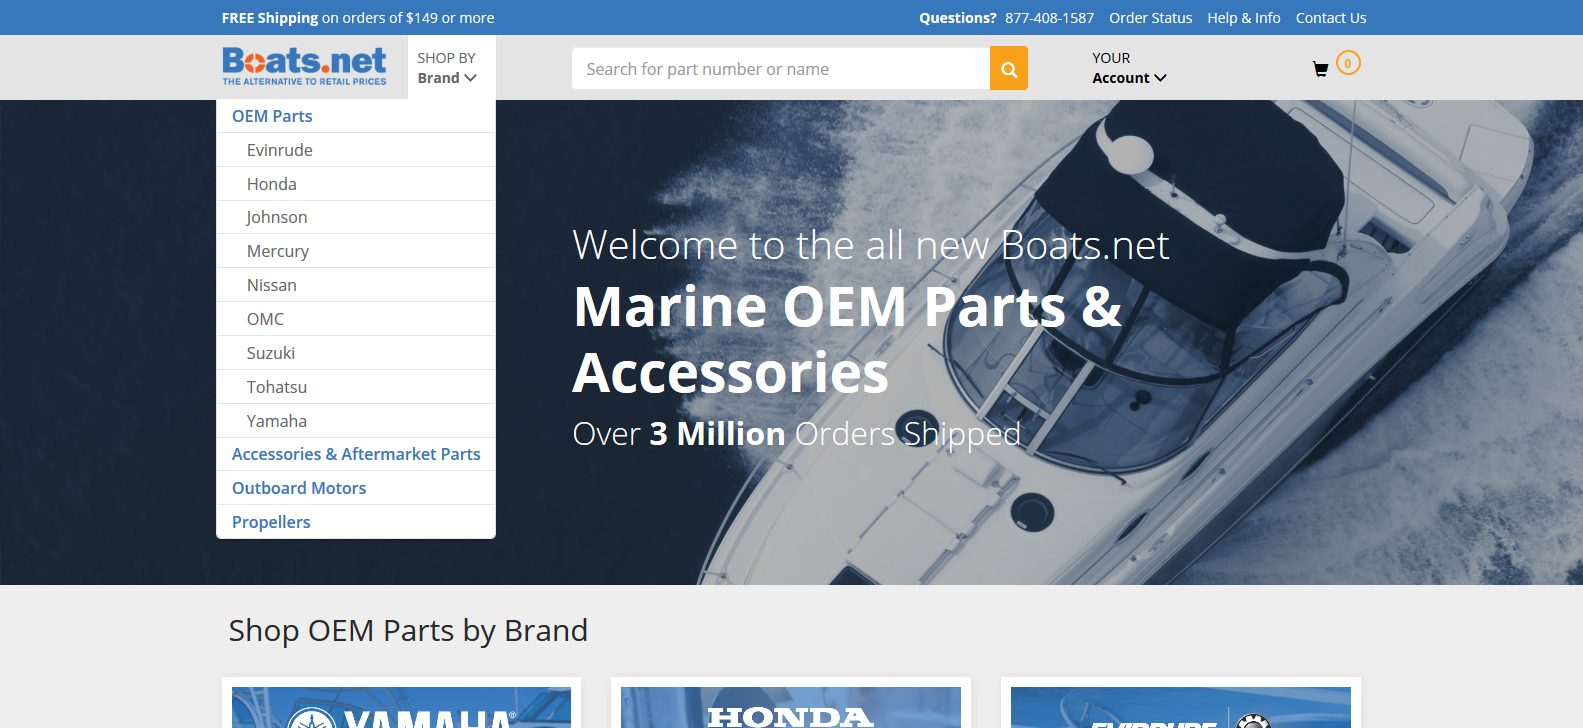This screenshot has width=1583, height=728.
Task: Open the Yamaha brand thumbnail card
Action: point(401,706)
